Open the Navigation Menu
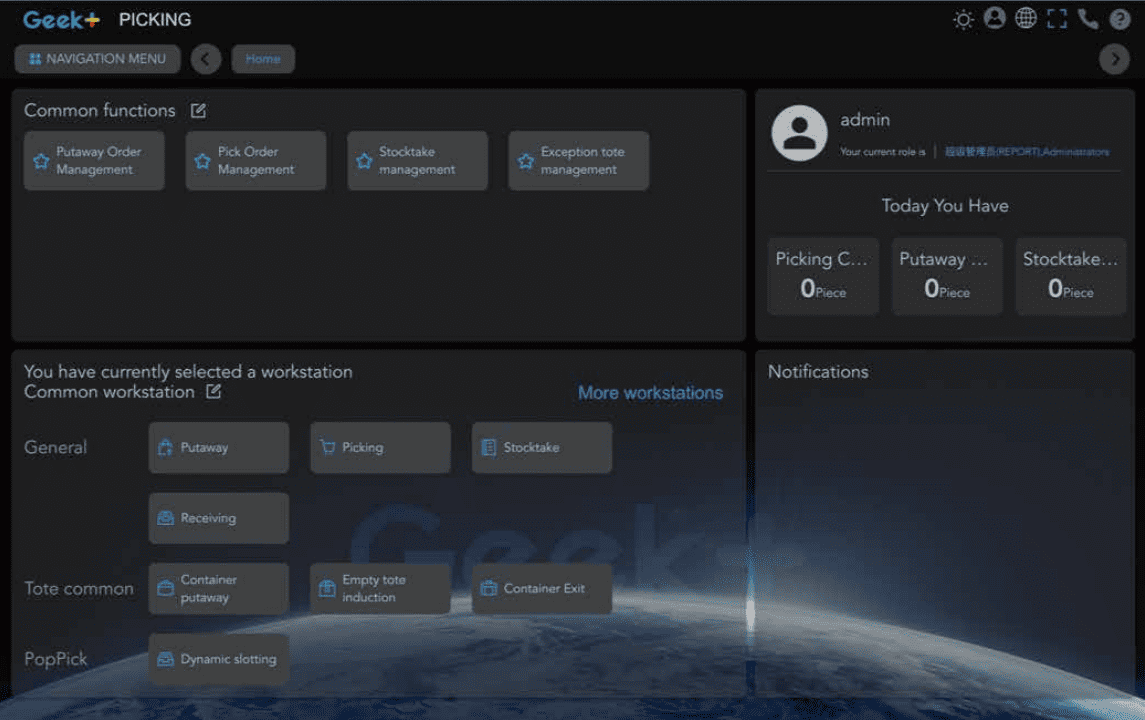Screen dimensions: 1145x720 point(97,59)
